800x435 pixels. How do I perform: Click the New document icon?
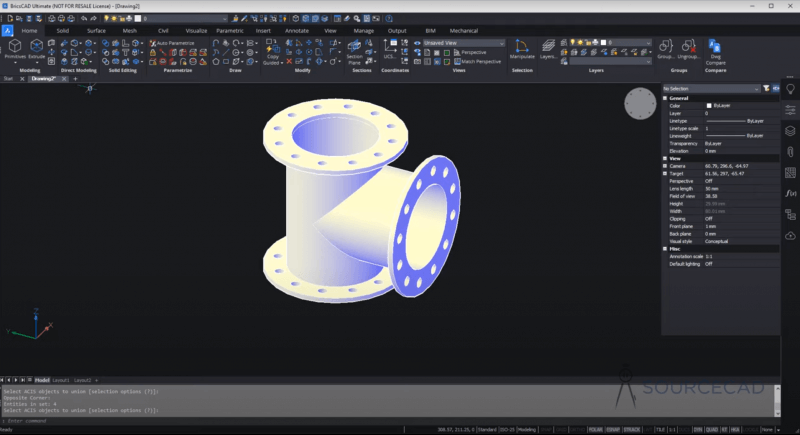pyautogui.click(x=10, y=18)
